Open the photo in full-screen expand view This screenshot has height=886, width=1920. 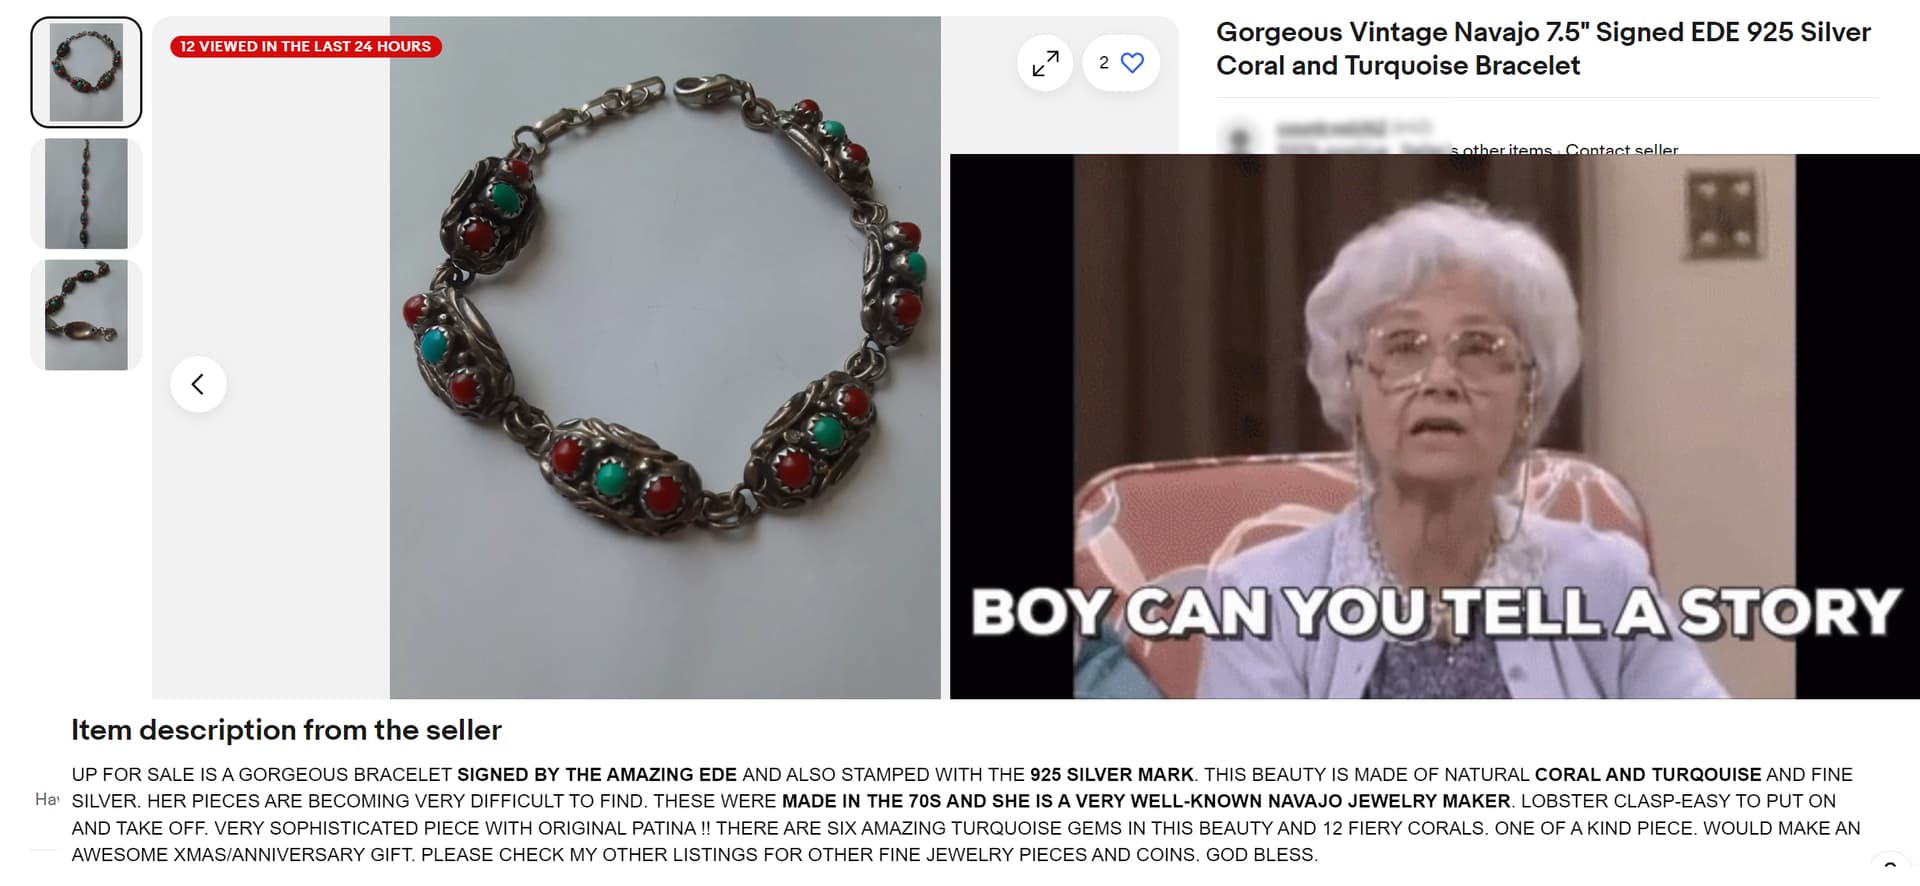click(1045, 63)
